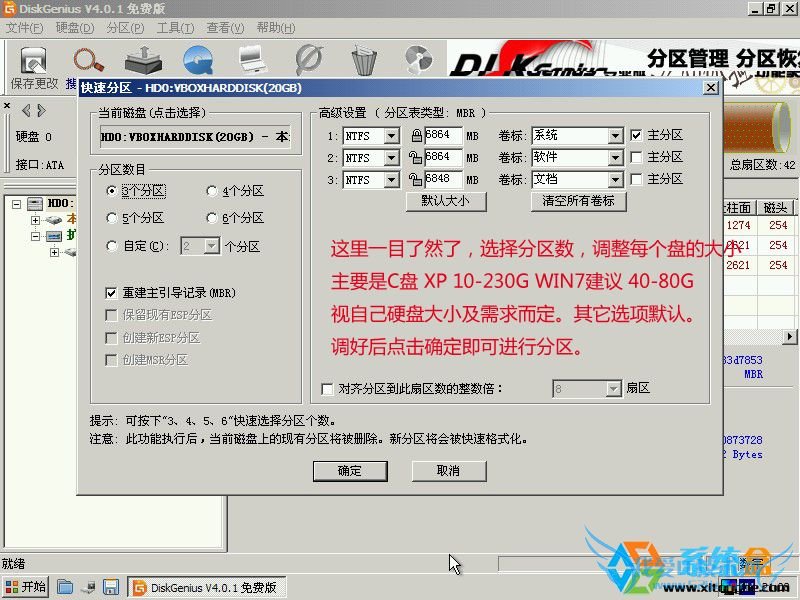
Task: Open the Tools (工具) menu
Action: [x=175, y=28]
